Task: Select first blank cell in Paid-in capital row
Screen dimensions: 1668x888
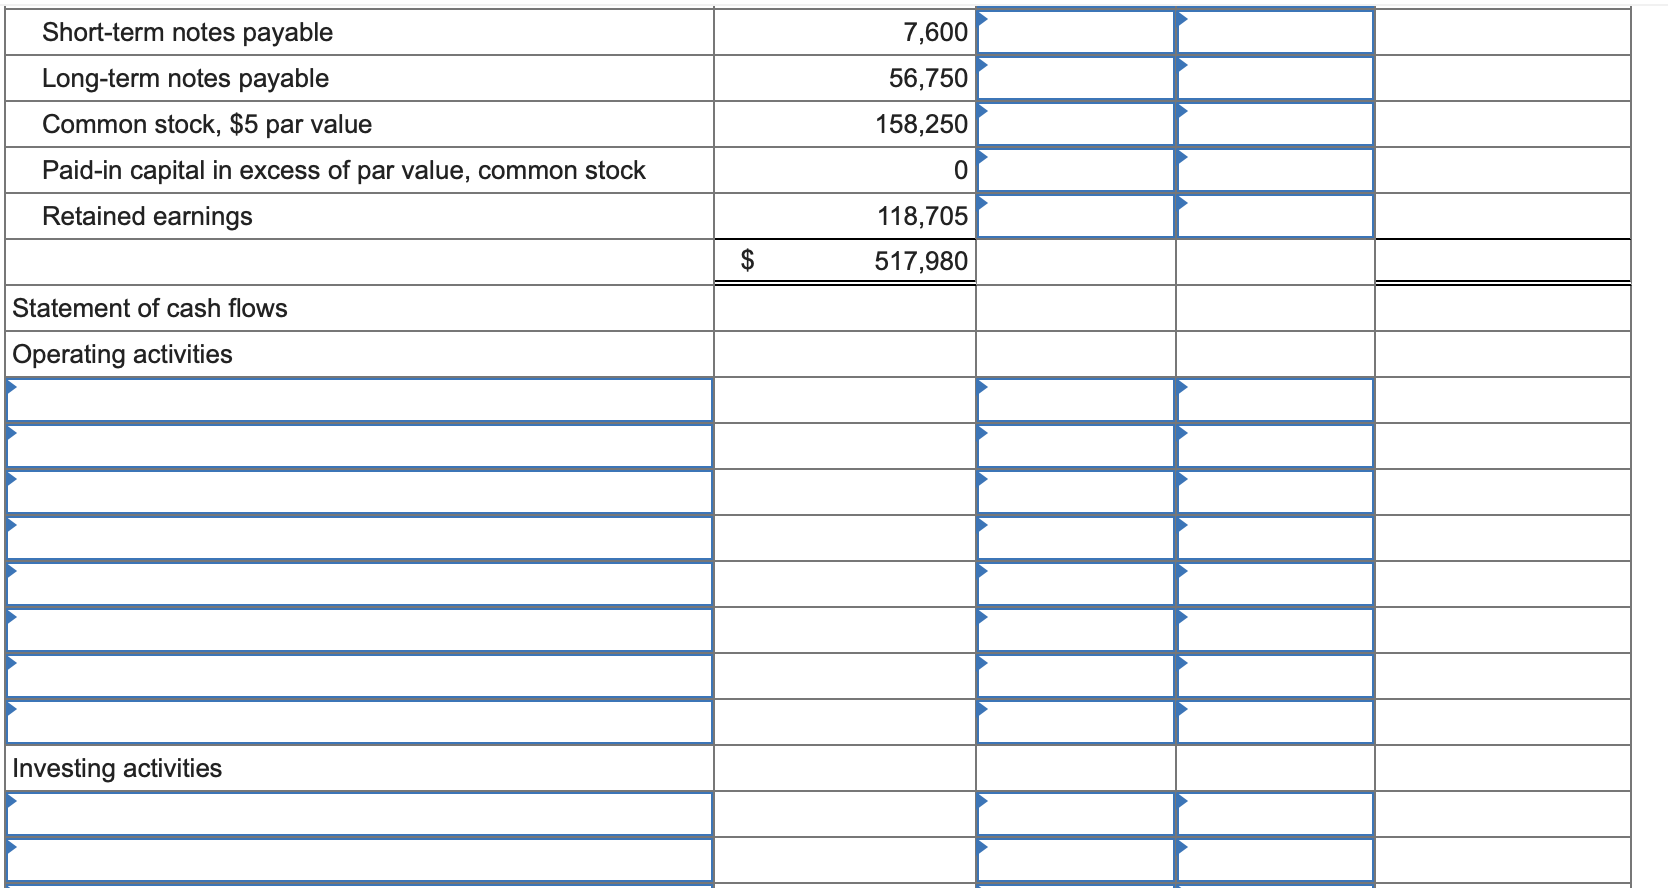Action: click(1075, 170)
